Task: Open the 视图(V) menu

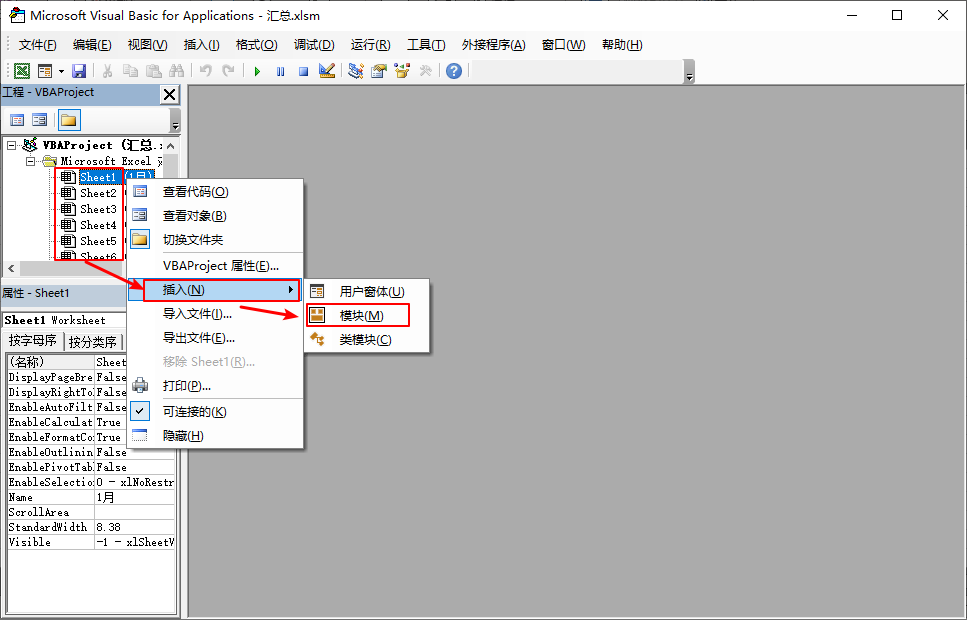Action: pyautogui.click(x=147, y=45)
